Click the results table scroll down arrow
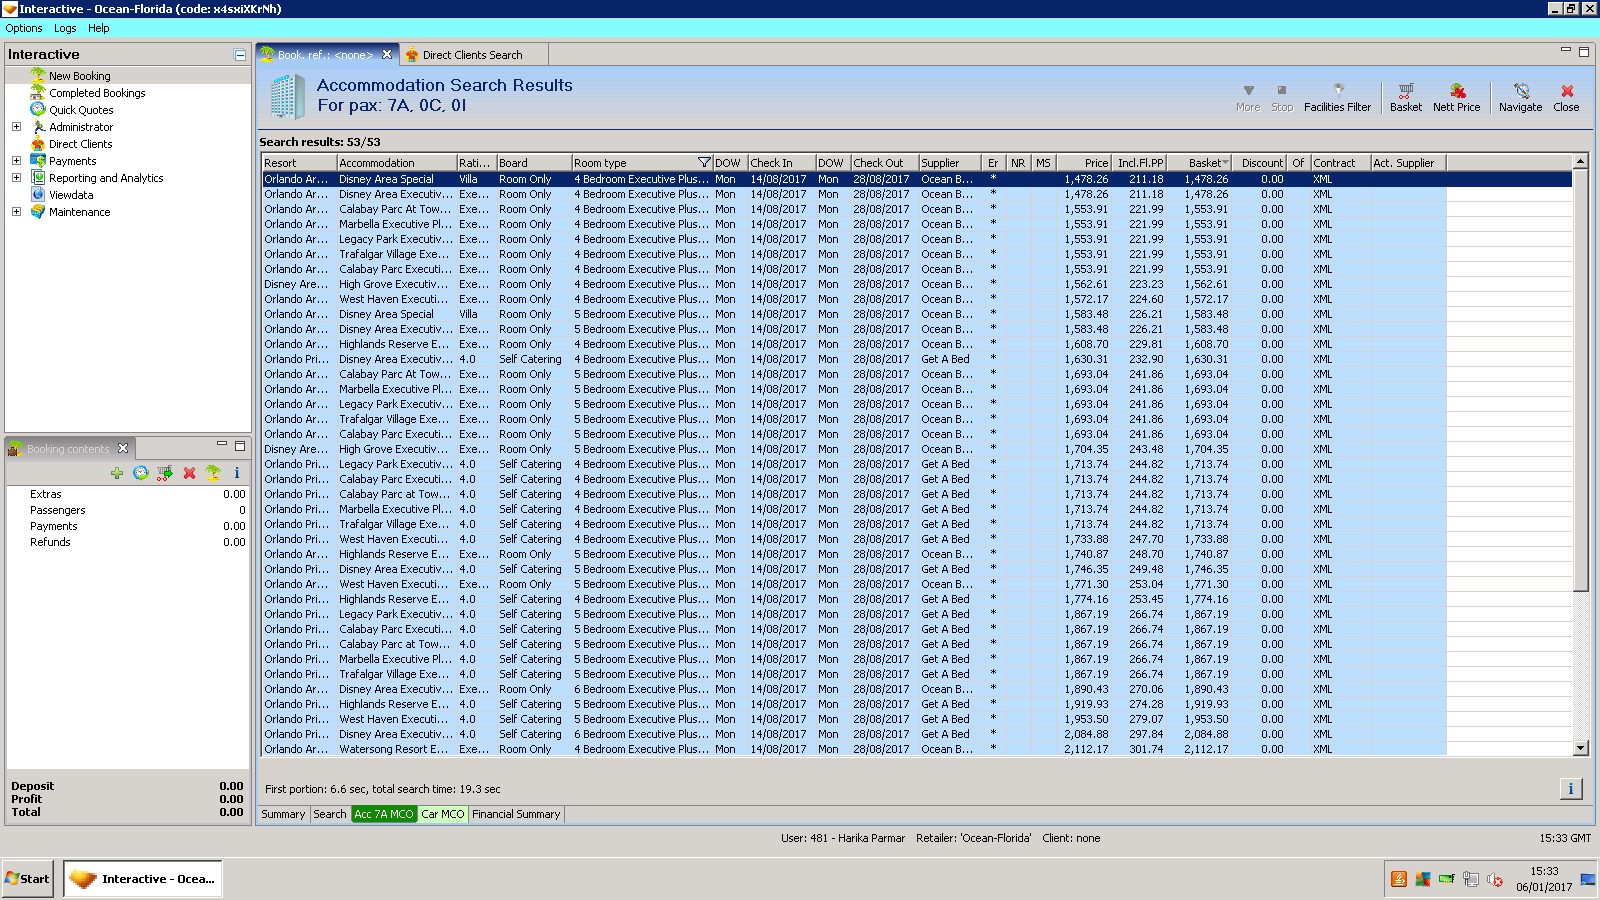This screenshot has height=900, width=1600. coord(1581,748)
